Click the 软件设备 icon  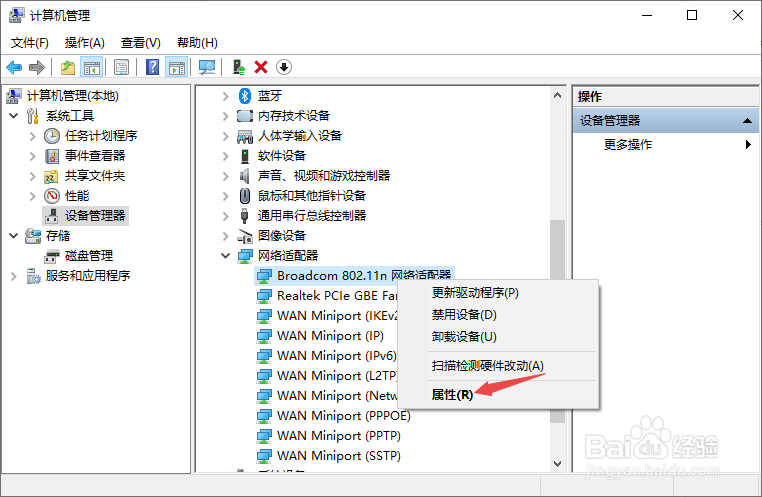[x=245, y=156]
